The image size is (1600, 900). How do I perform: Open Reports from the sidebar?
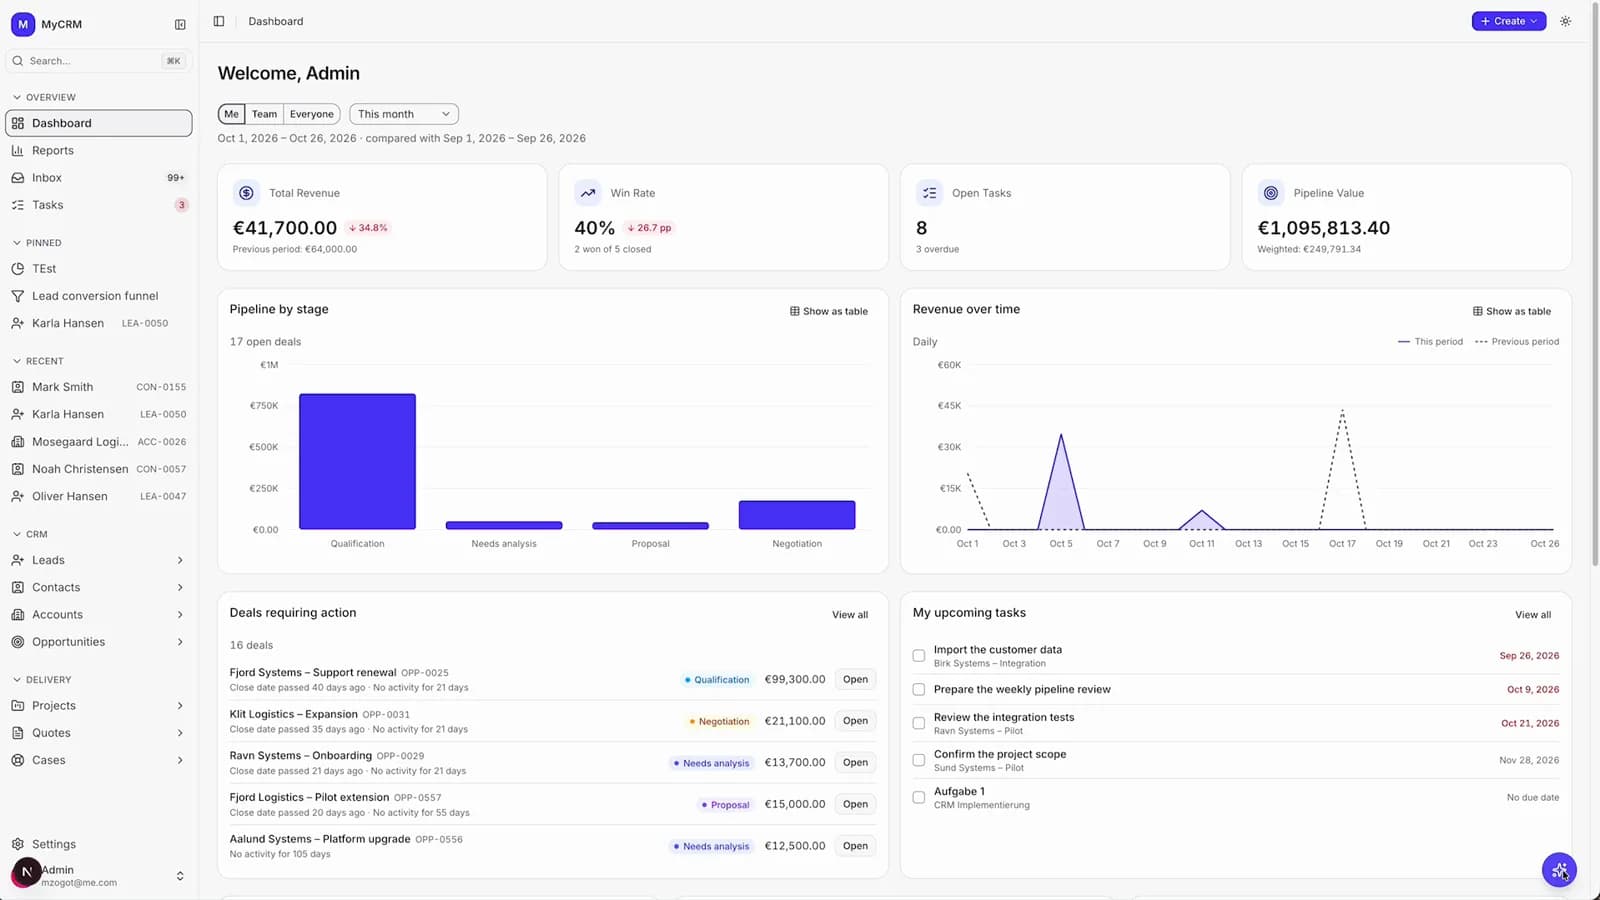(99, 150)
